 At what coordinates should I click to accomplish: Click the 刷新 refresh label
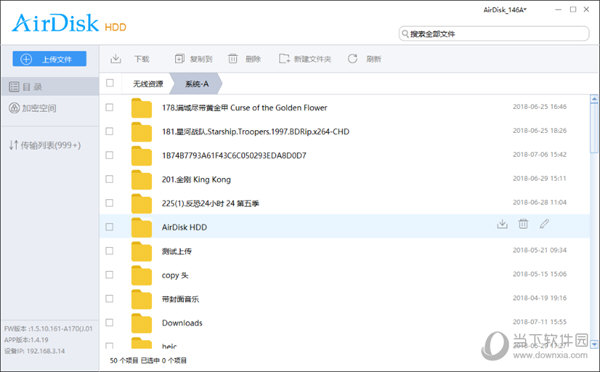click(x=374, y=59)
